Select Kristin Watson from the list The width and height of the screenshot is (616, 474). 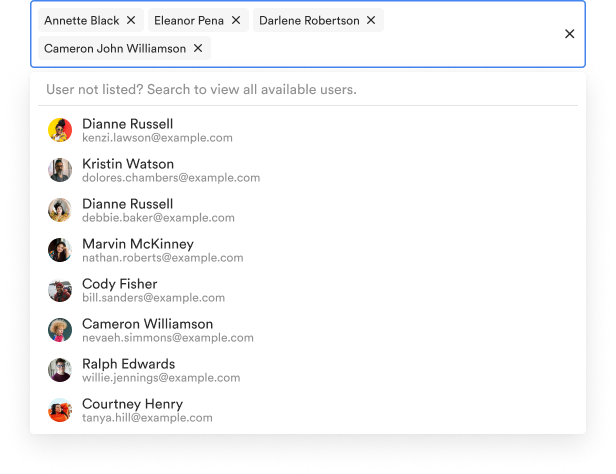point(308,170)
